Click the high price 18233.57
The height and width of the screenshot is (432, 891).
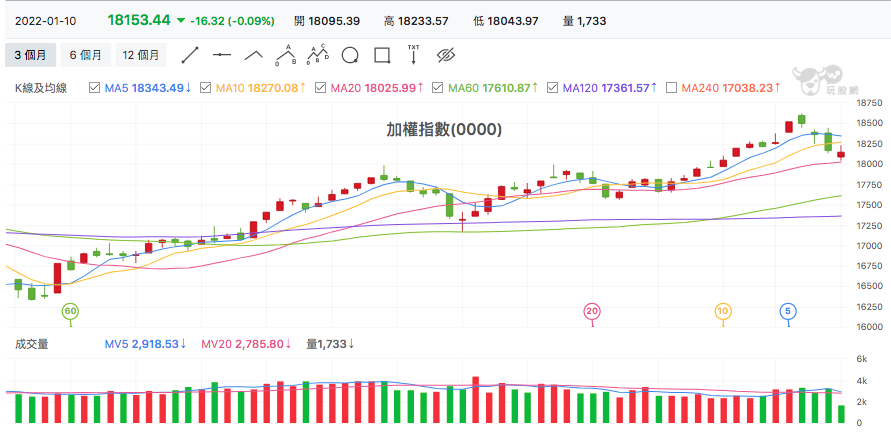pyautogui.click(x=423, y=22)
